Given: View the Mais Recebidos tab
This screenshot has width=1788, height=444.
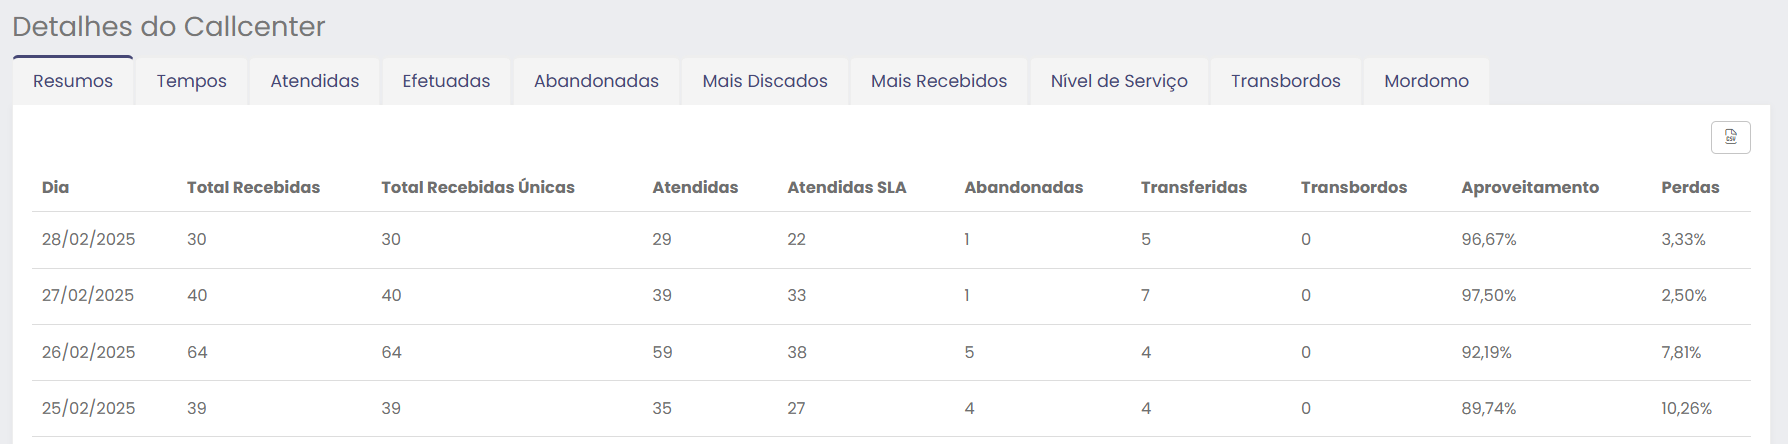Looking at the screenshot, I should click(939, 81).
